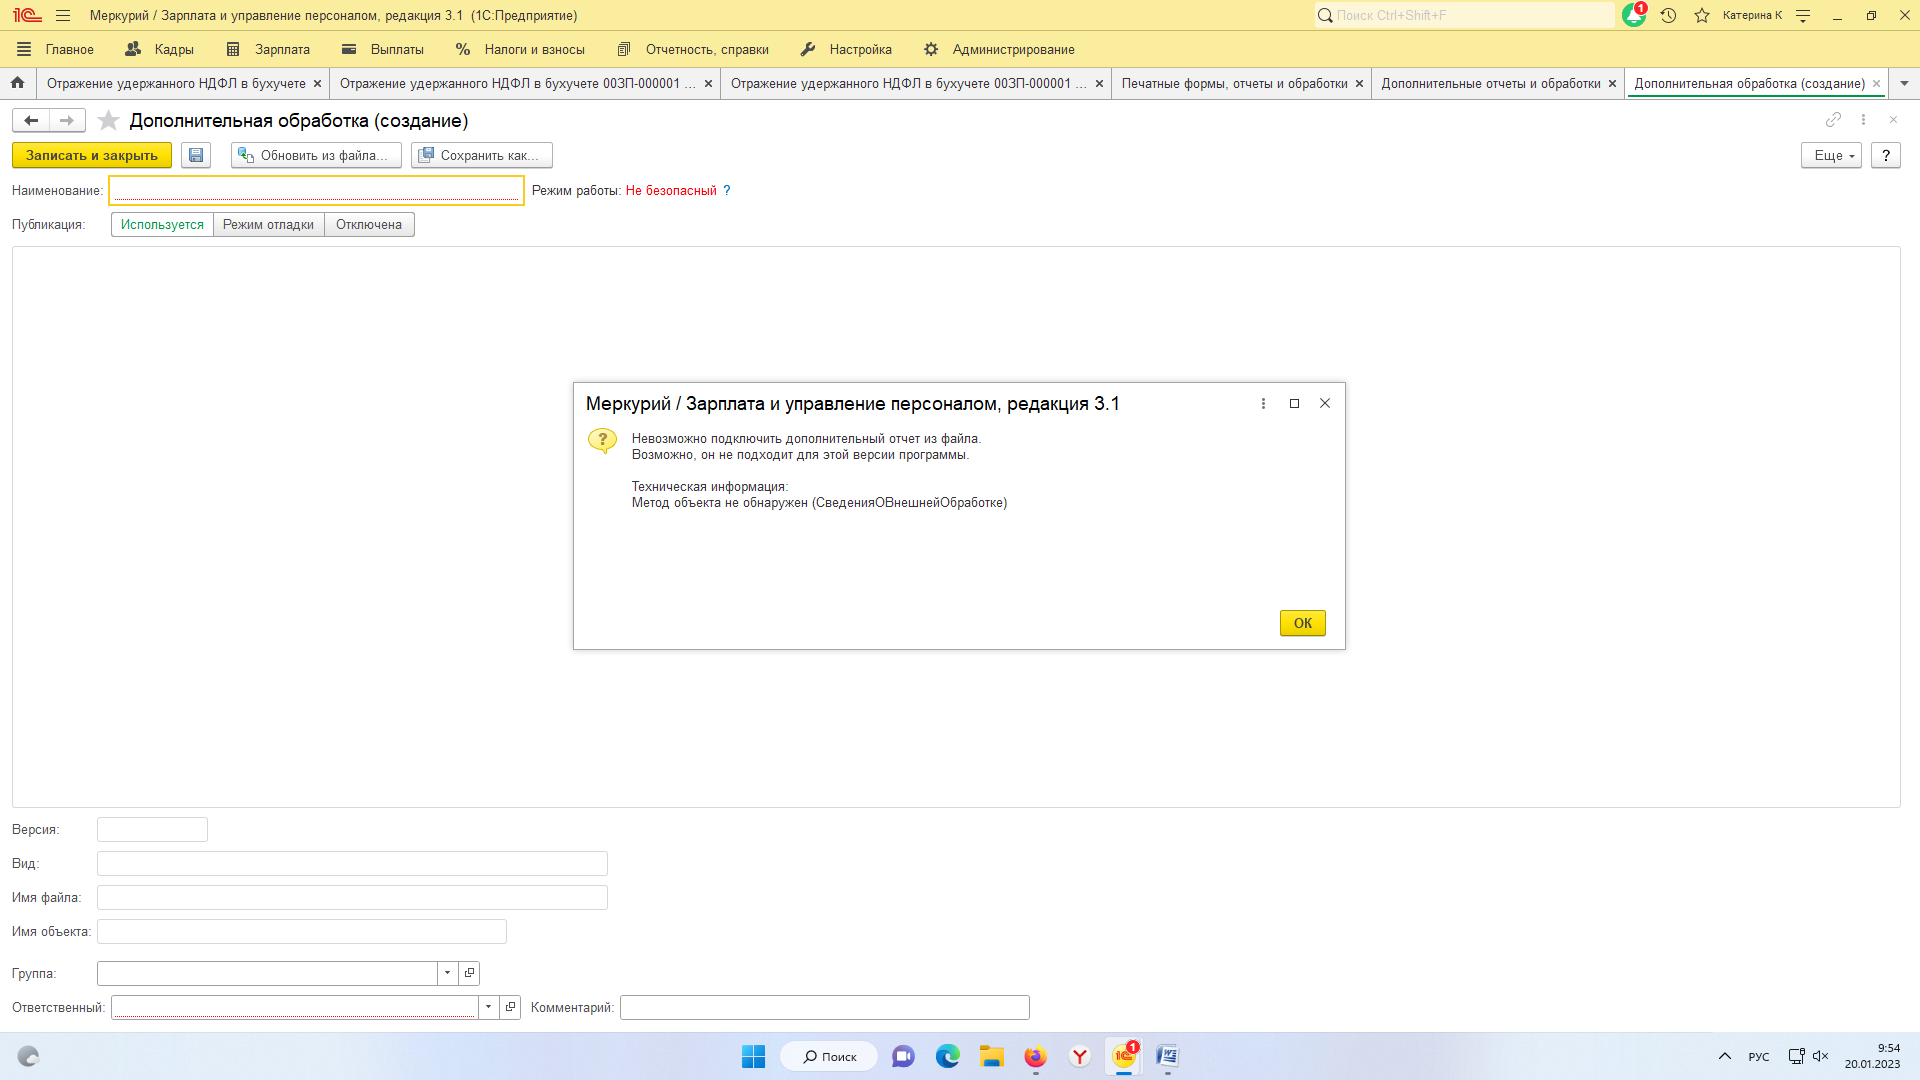Open the chat app from the taskbar
This screenshot has height=1080, width=1920.
point(903,1056)
